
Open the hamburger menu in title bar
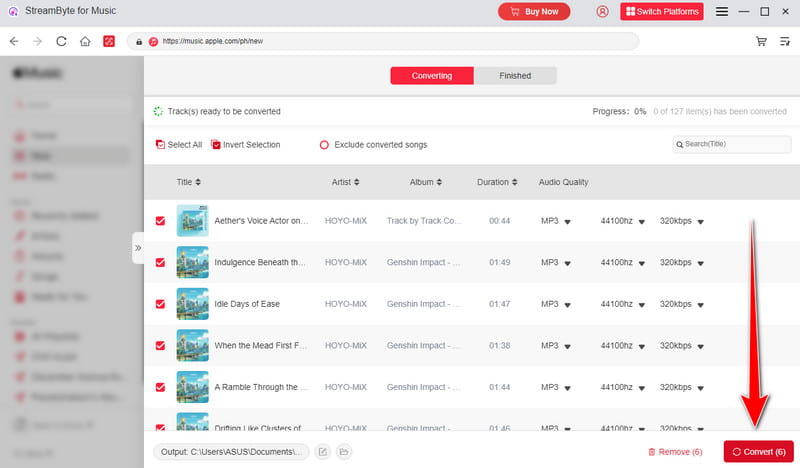722,12
